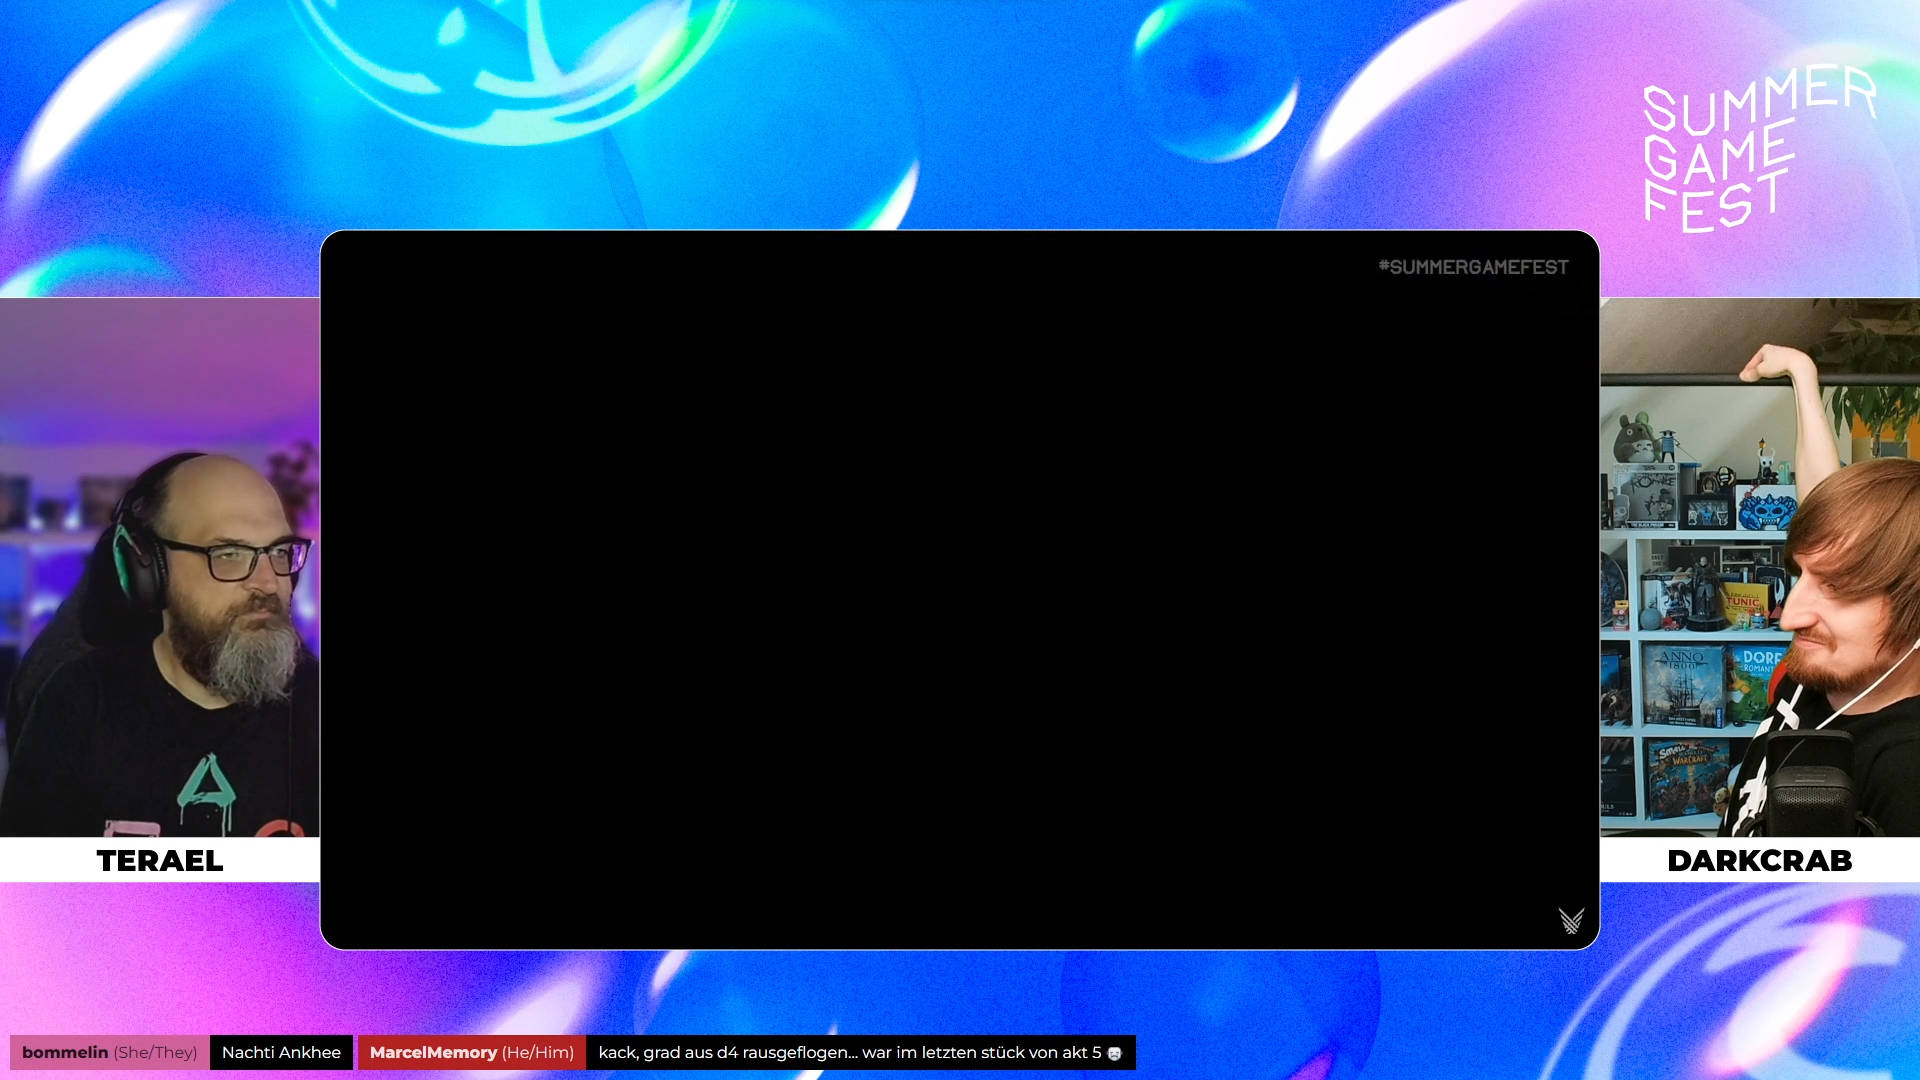Click the TERAEL name label
The width and height of the screenshot is (1920, 1080).
pos(160,861)
